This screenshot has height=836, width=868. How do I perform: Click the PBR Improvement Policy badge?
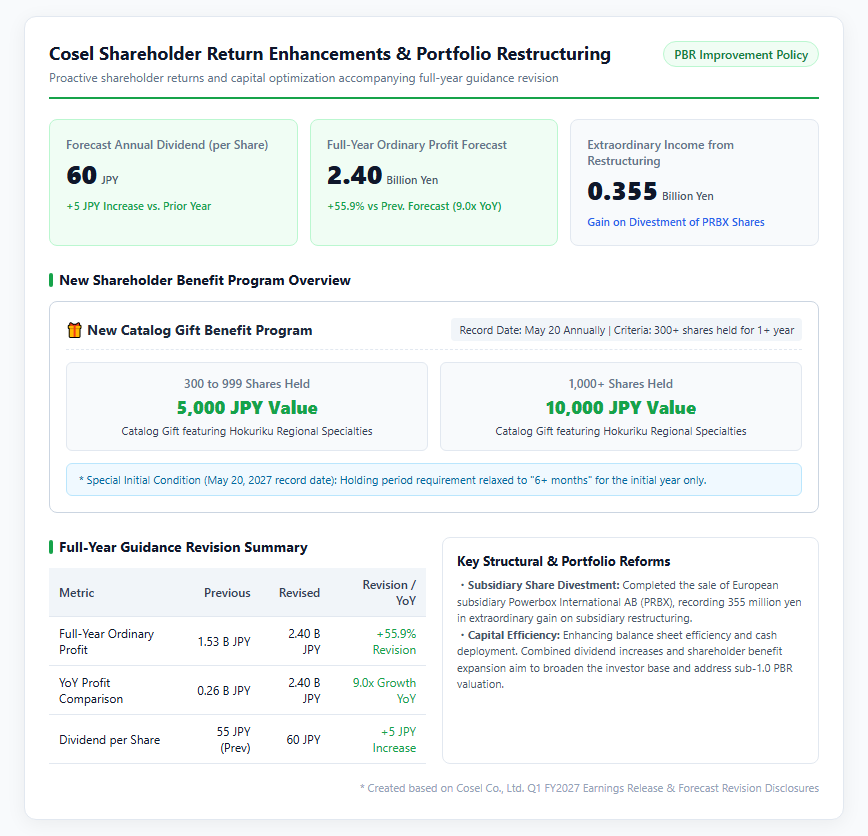741,55
